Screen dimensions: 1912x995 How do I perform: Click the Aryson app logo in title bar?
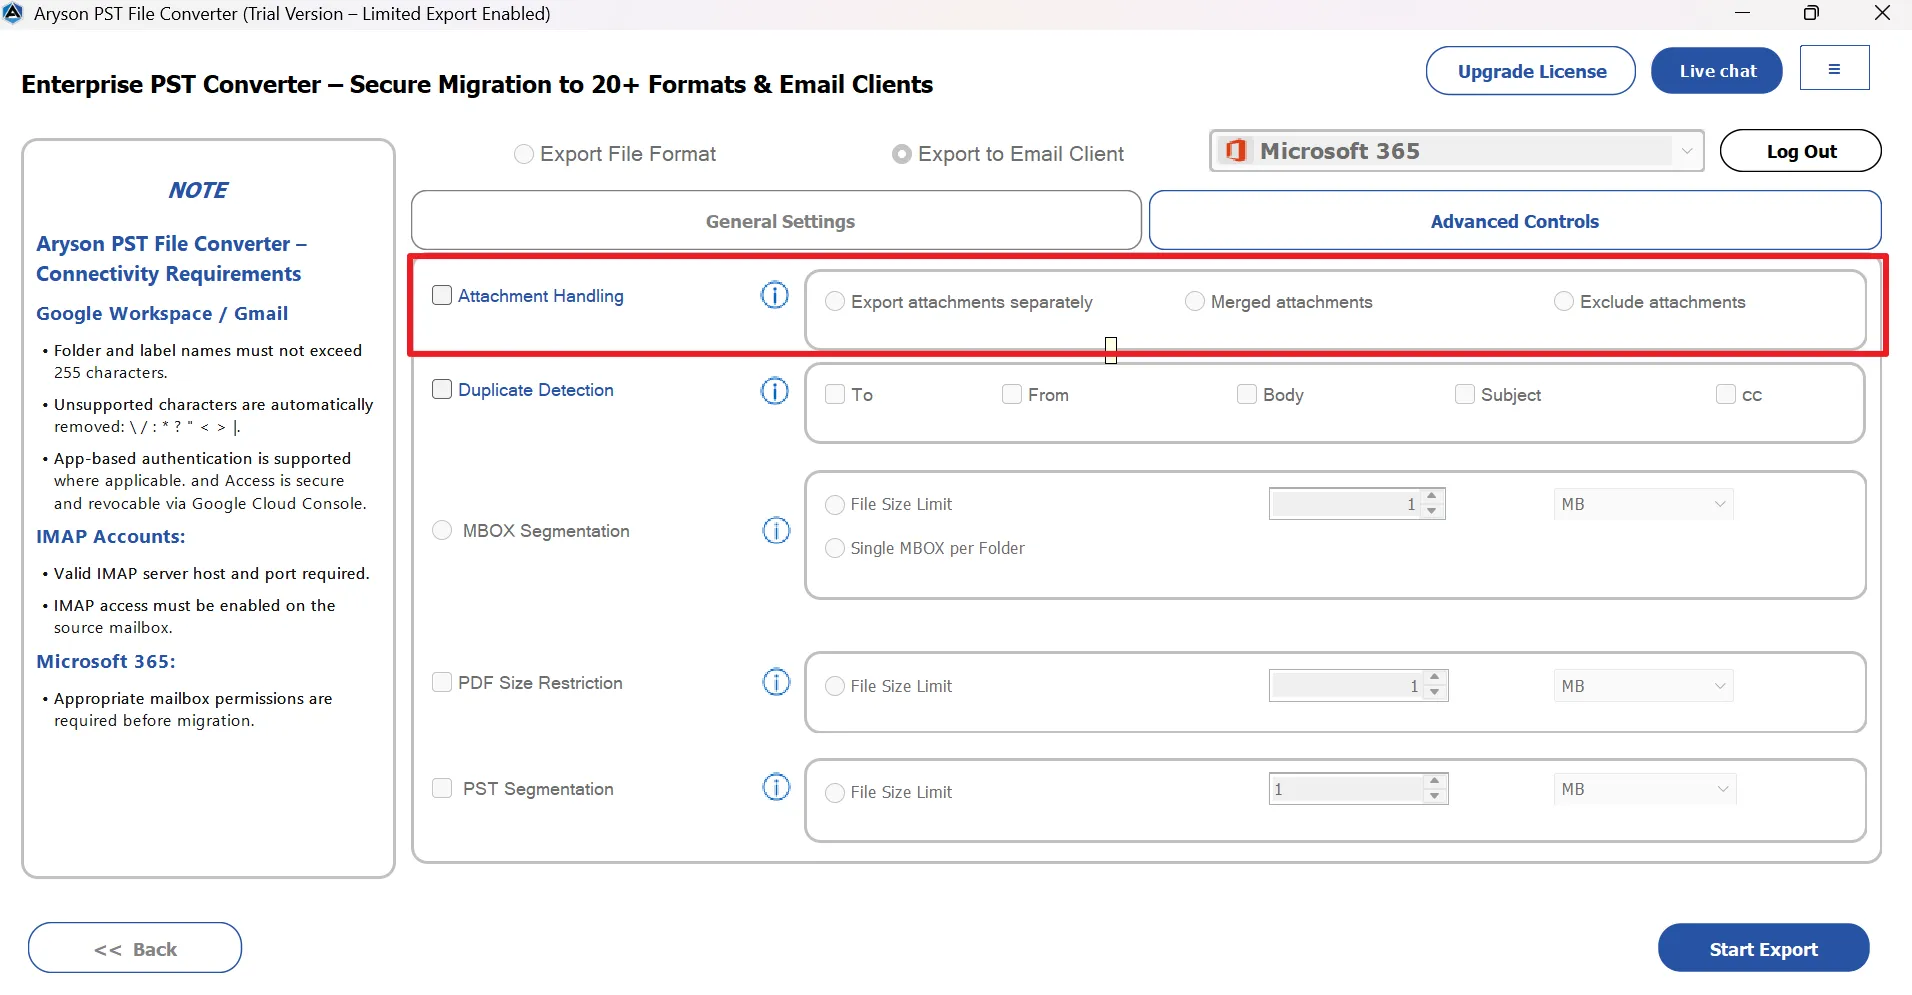coord(13,13)
